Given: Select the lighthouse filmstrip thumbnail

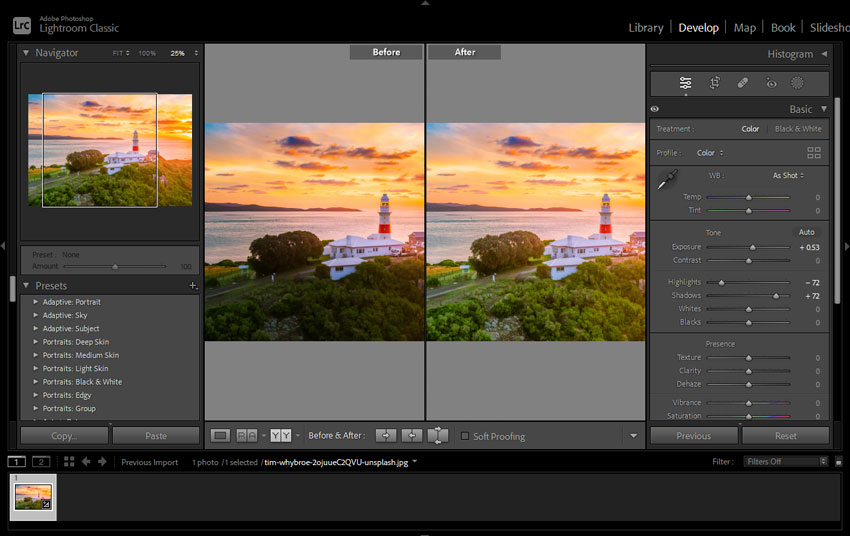Looking at the screenshot, I should pos(33,497).
